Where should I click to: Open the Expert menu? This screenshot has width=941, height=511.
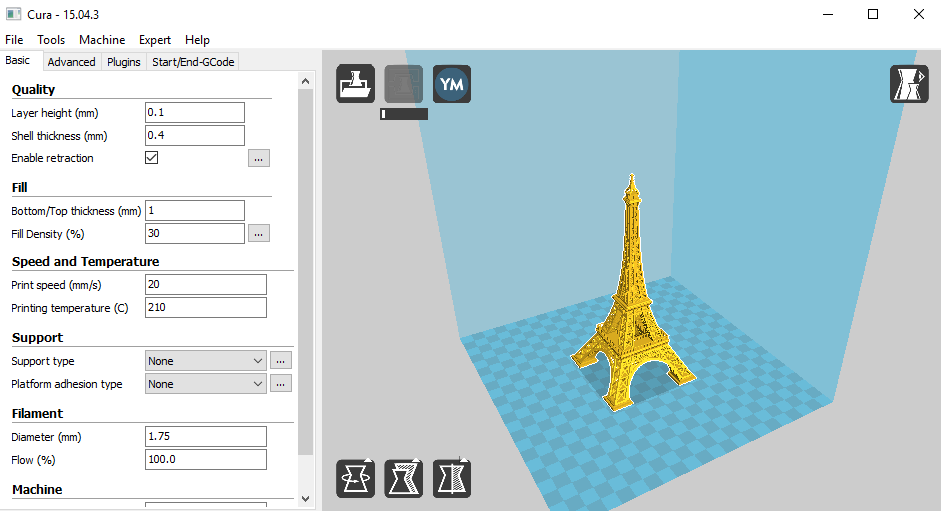[x=155, y=40]
